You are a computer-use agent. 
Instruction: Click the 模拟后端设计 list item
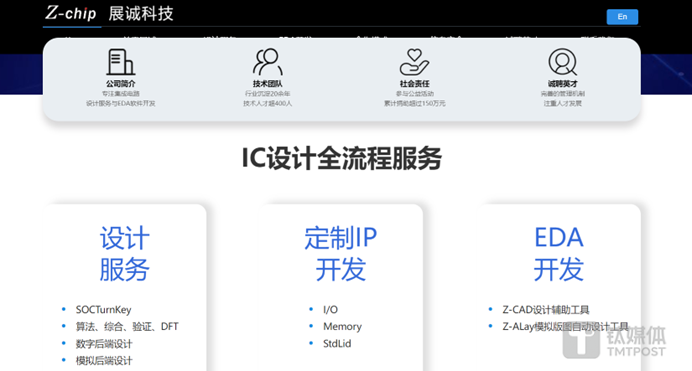(104, 361)
